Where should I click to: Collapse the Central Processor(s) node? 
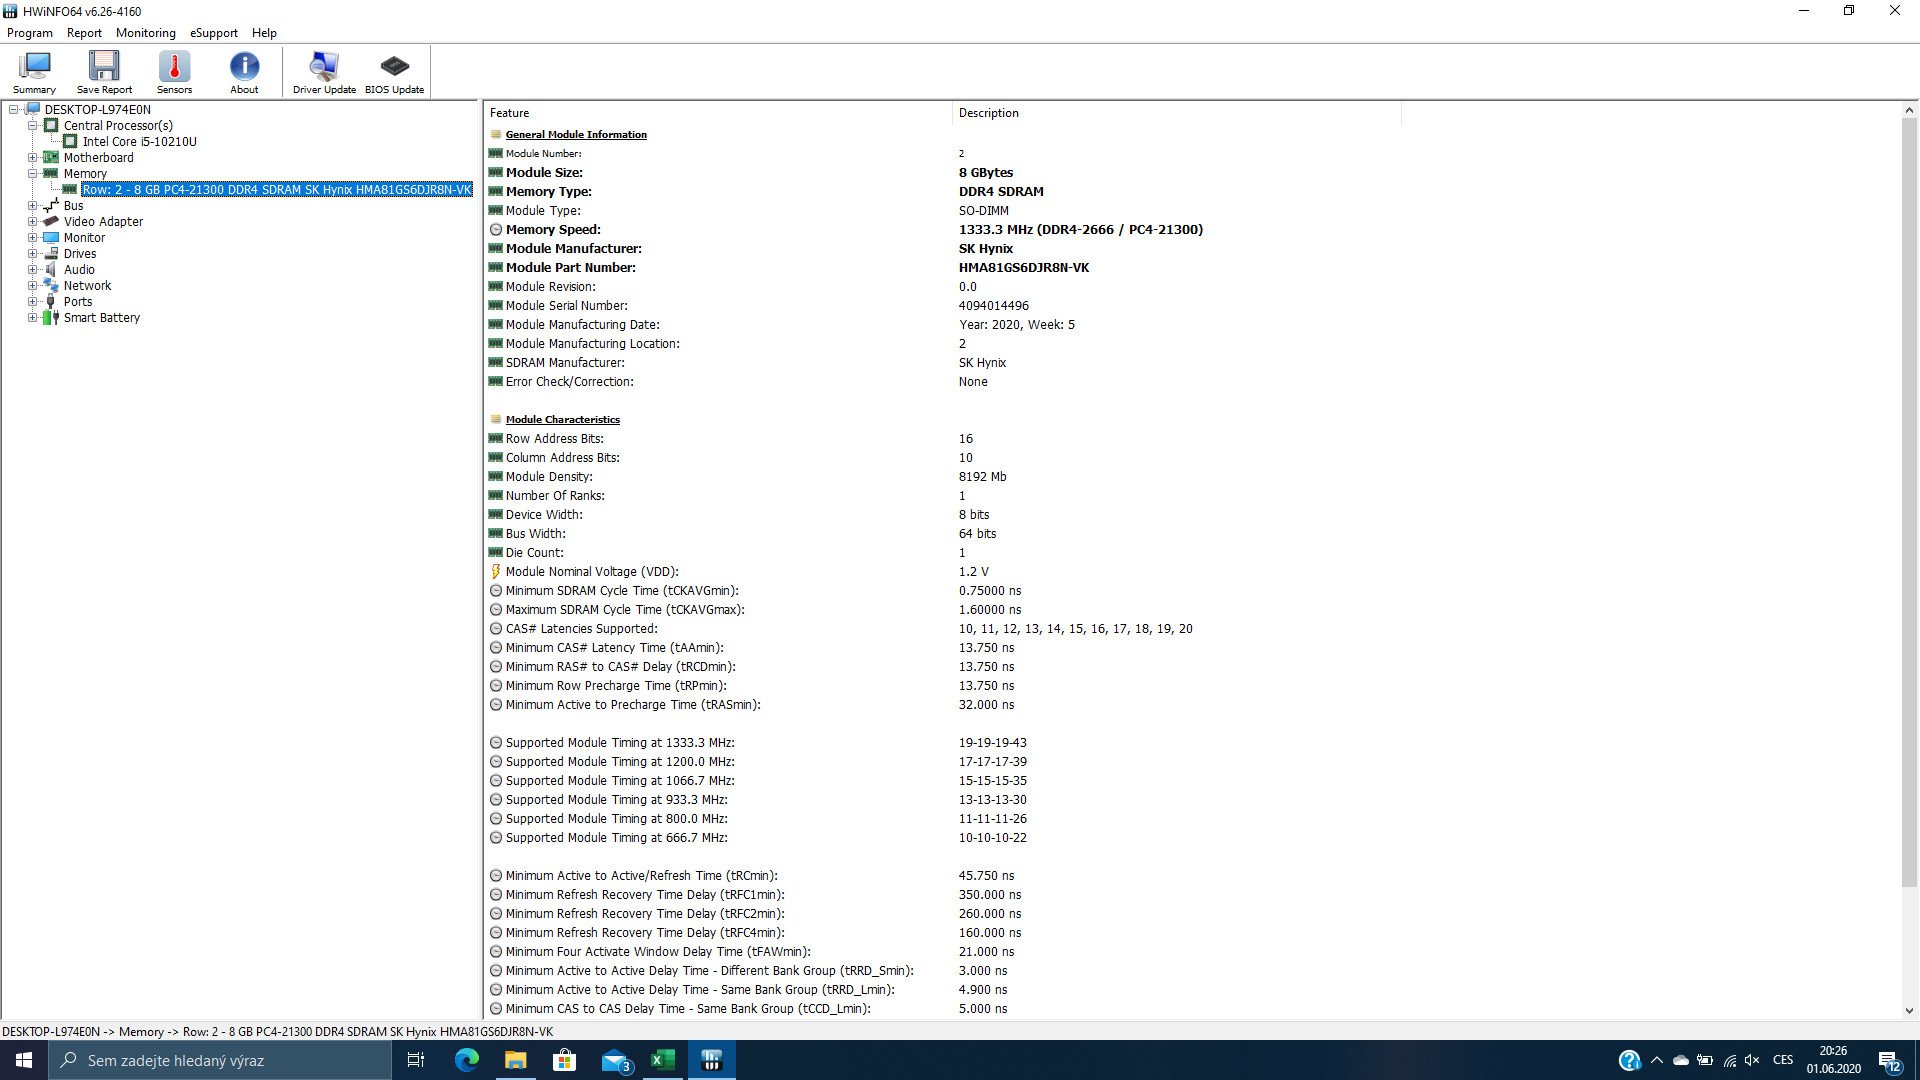(32, 126)
